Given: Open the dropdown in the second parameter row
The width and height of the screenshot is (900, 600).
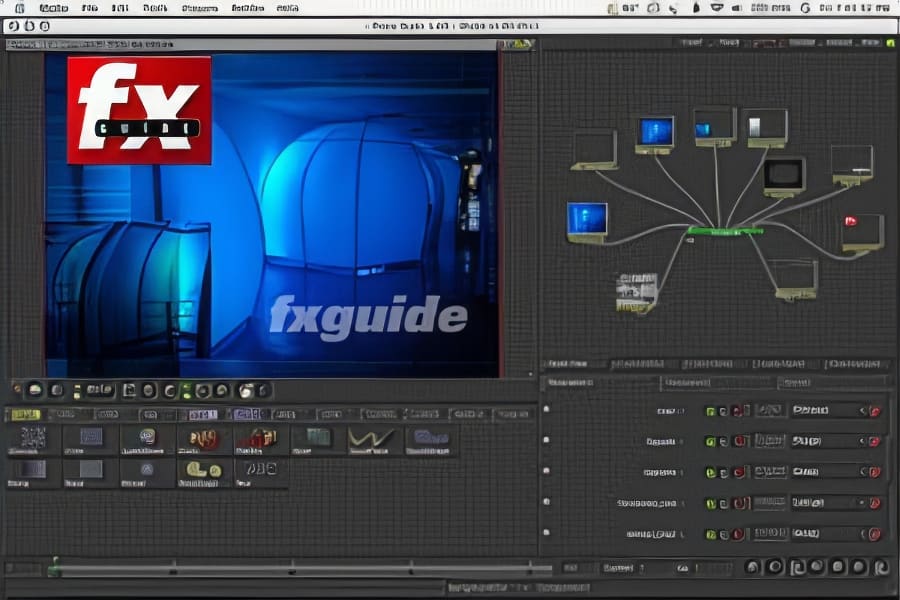Looking at the screenshot, I should 829,442.
